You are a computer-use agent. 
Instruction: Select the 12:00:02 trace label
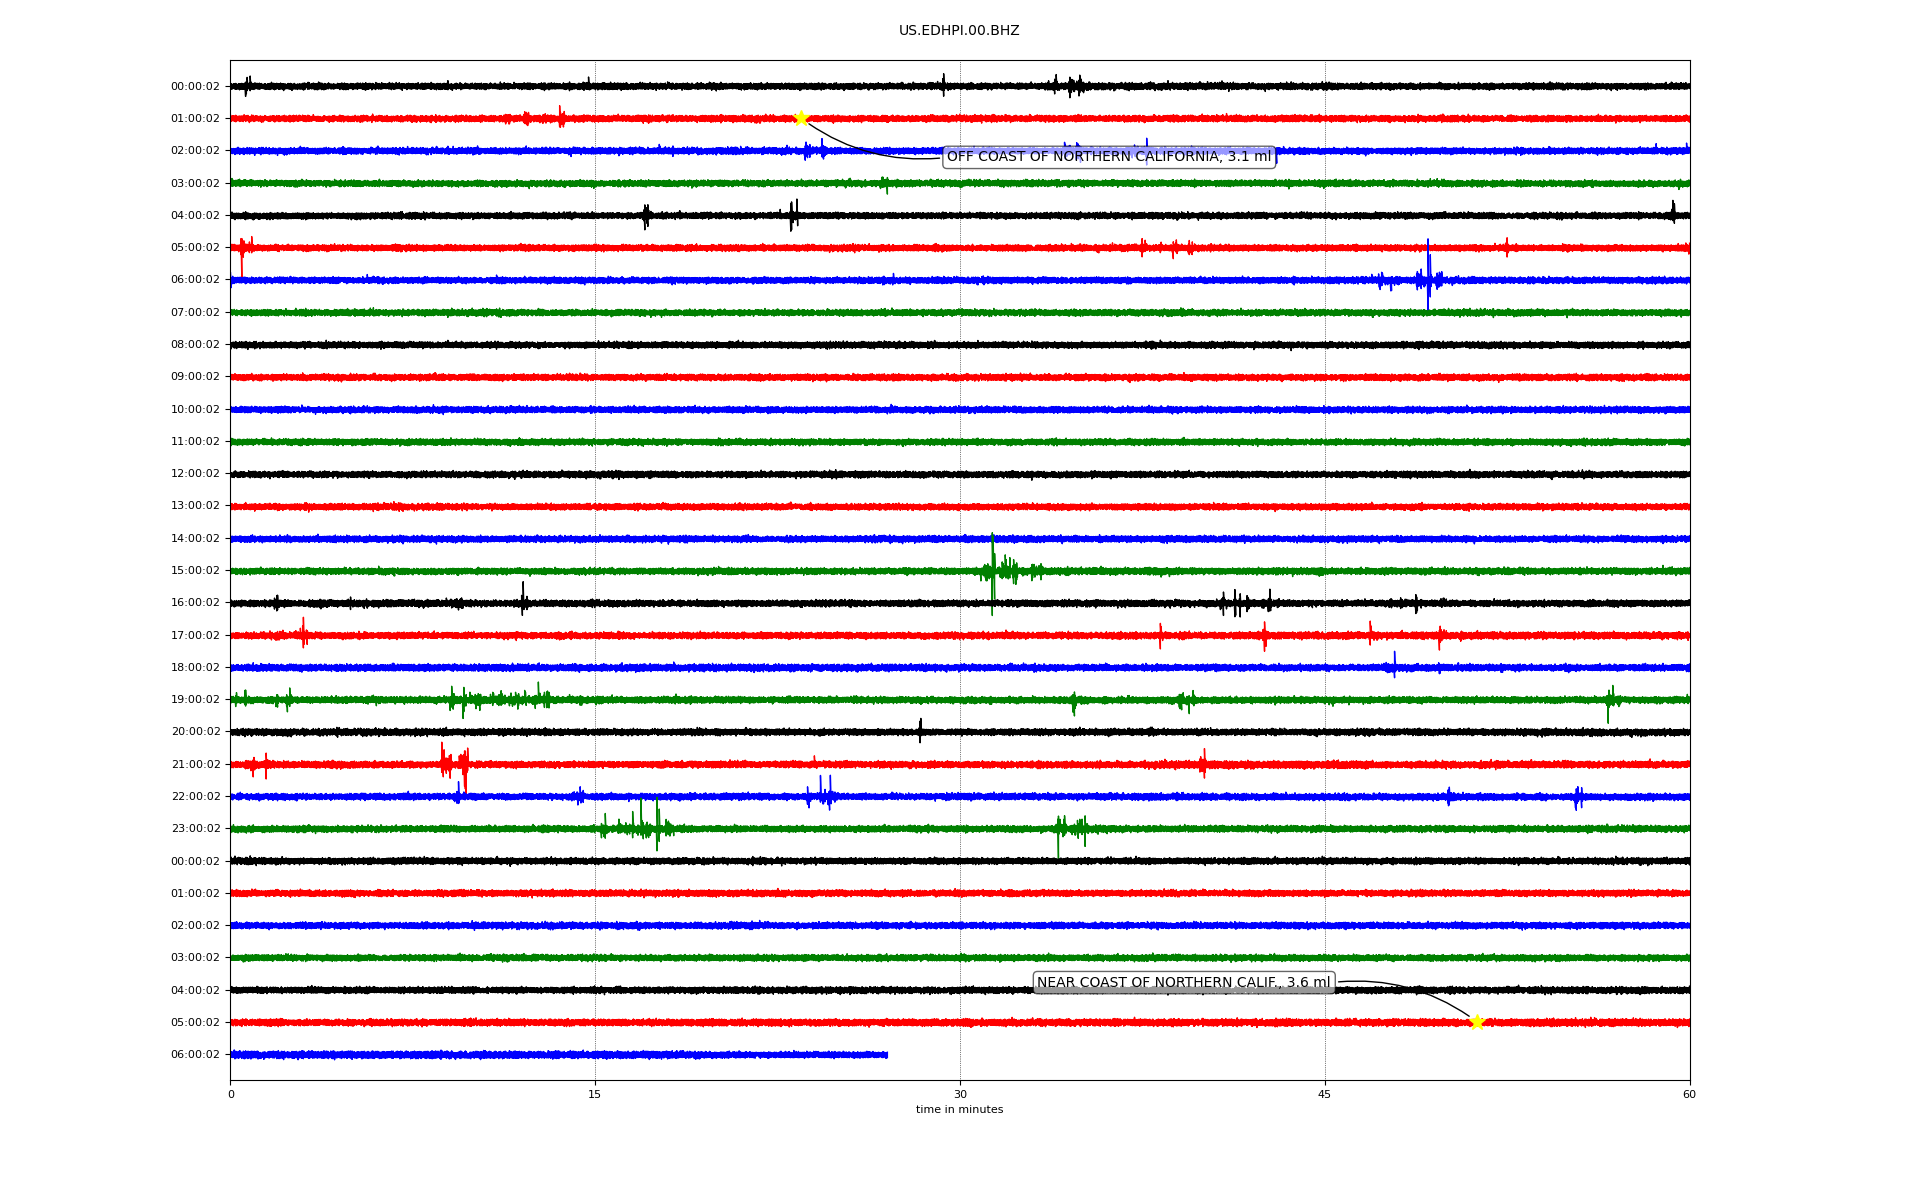click(195, 473)
